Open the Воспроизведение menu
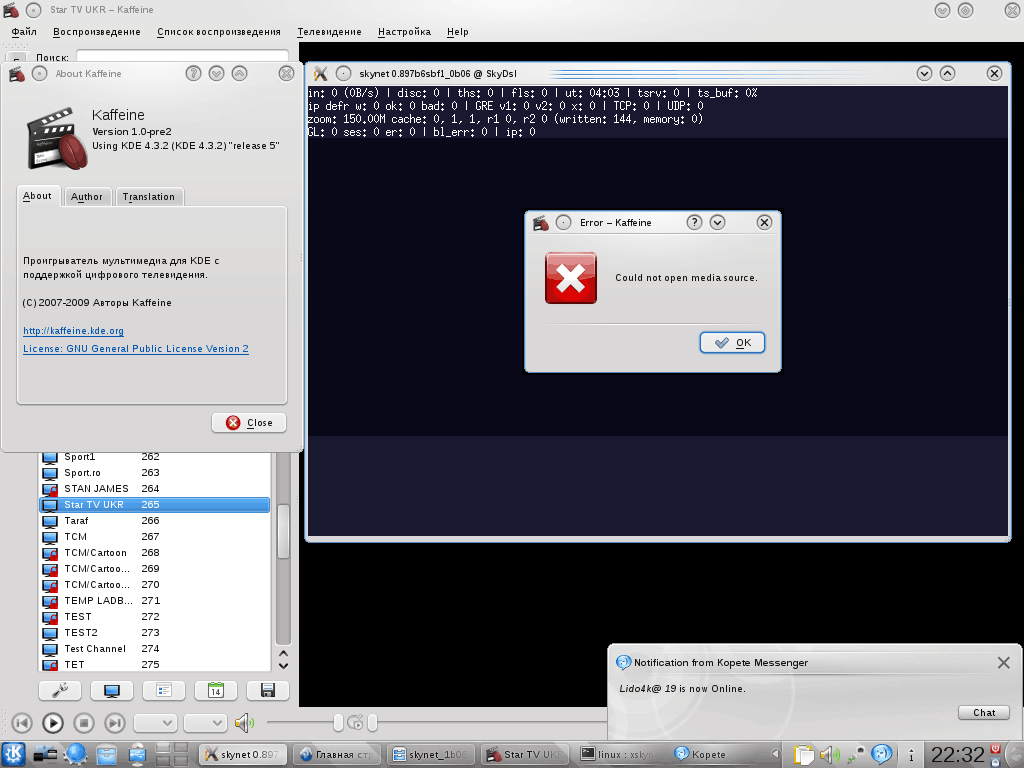This screenshot has width=1024, height=768. pos(97,32)
